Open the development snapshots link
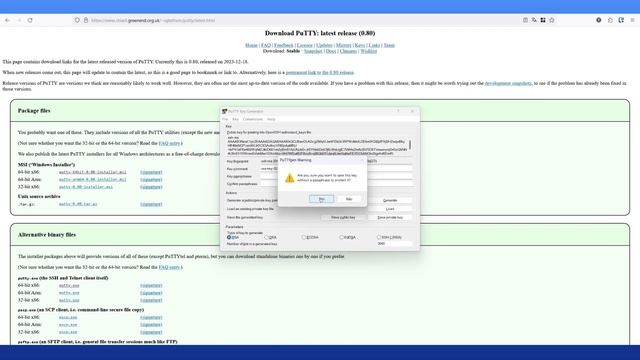 coord(508,83)
